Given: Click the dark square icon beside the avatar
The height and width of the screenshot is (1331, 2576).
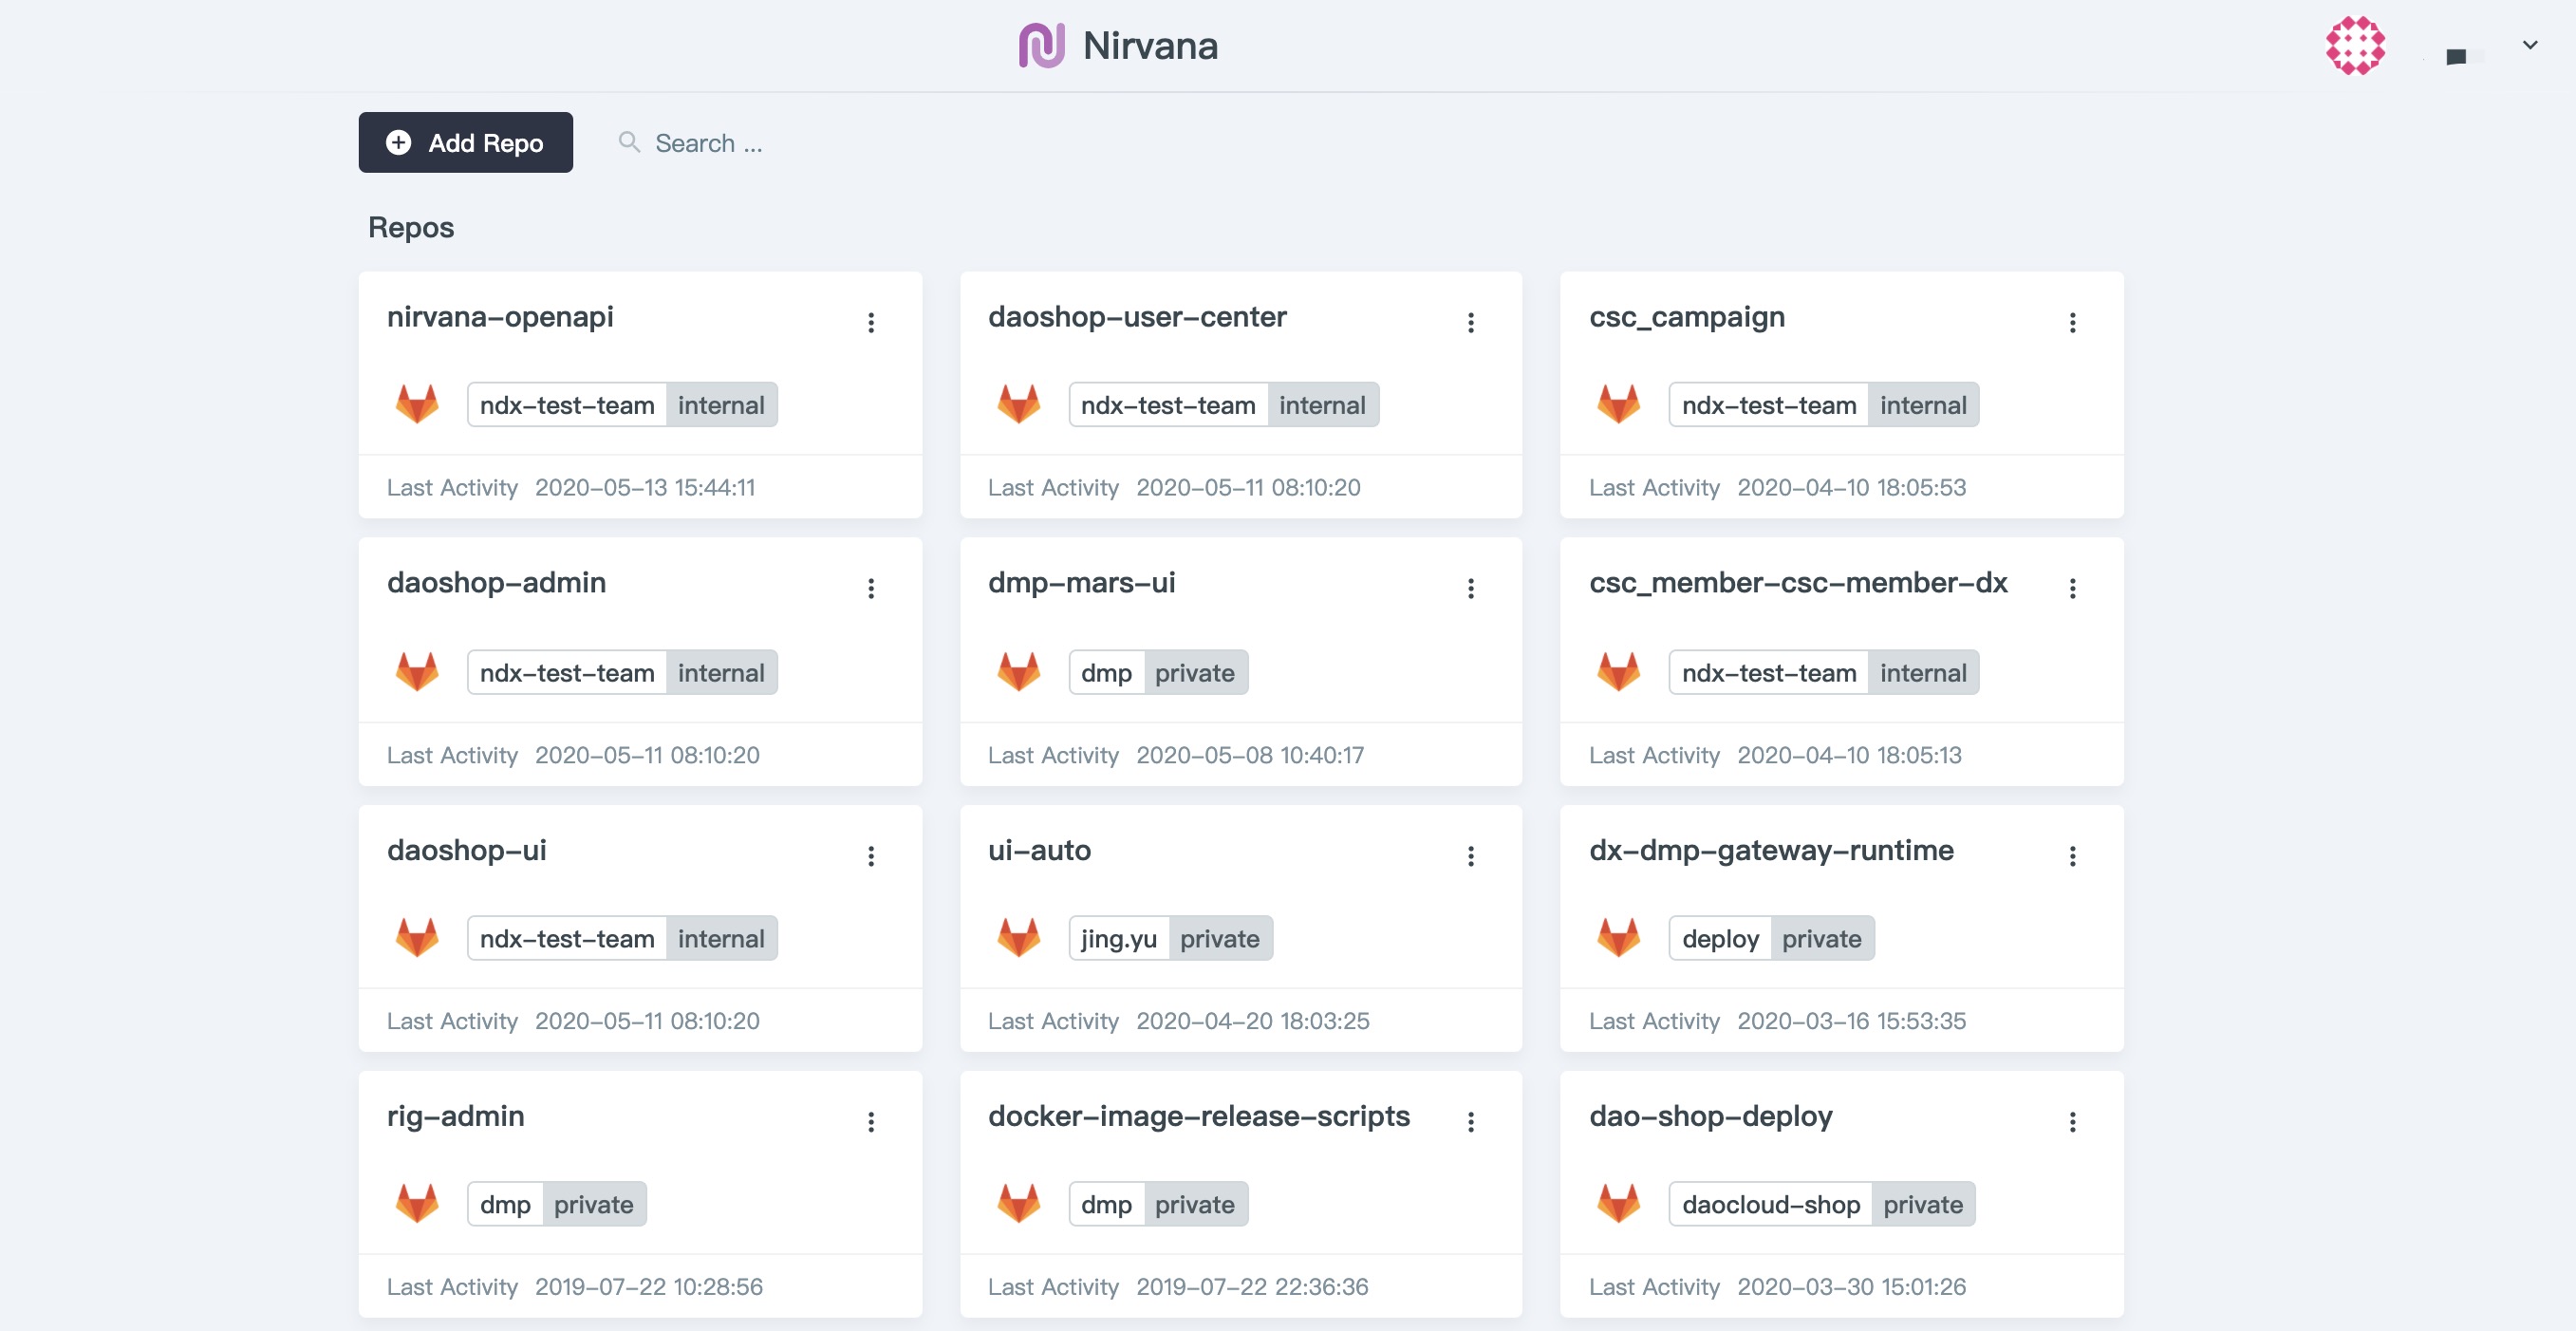Looking at the screenshot, I should [x=2455, y=57].
